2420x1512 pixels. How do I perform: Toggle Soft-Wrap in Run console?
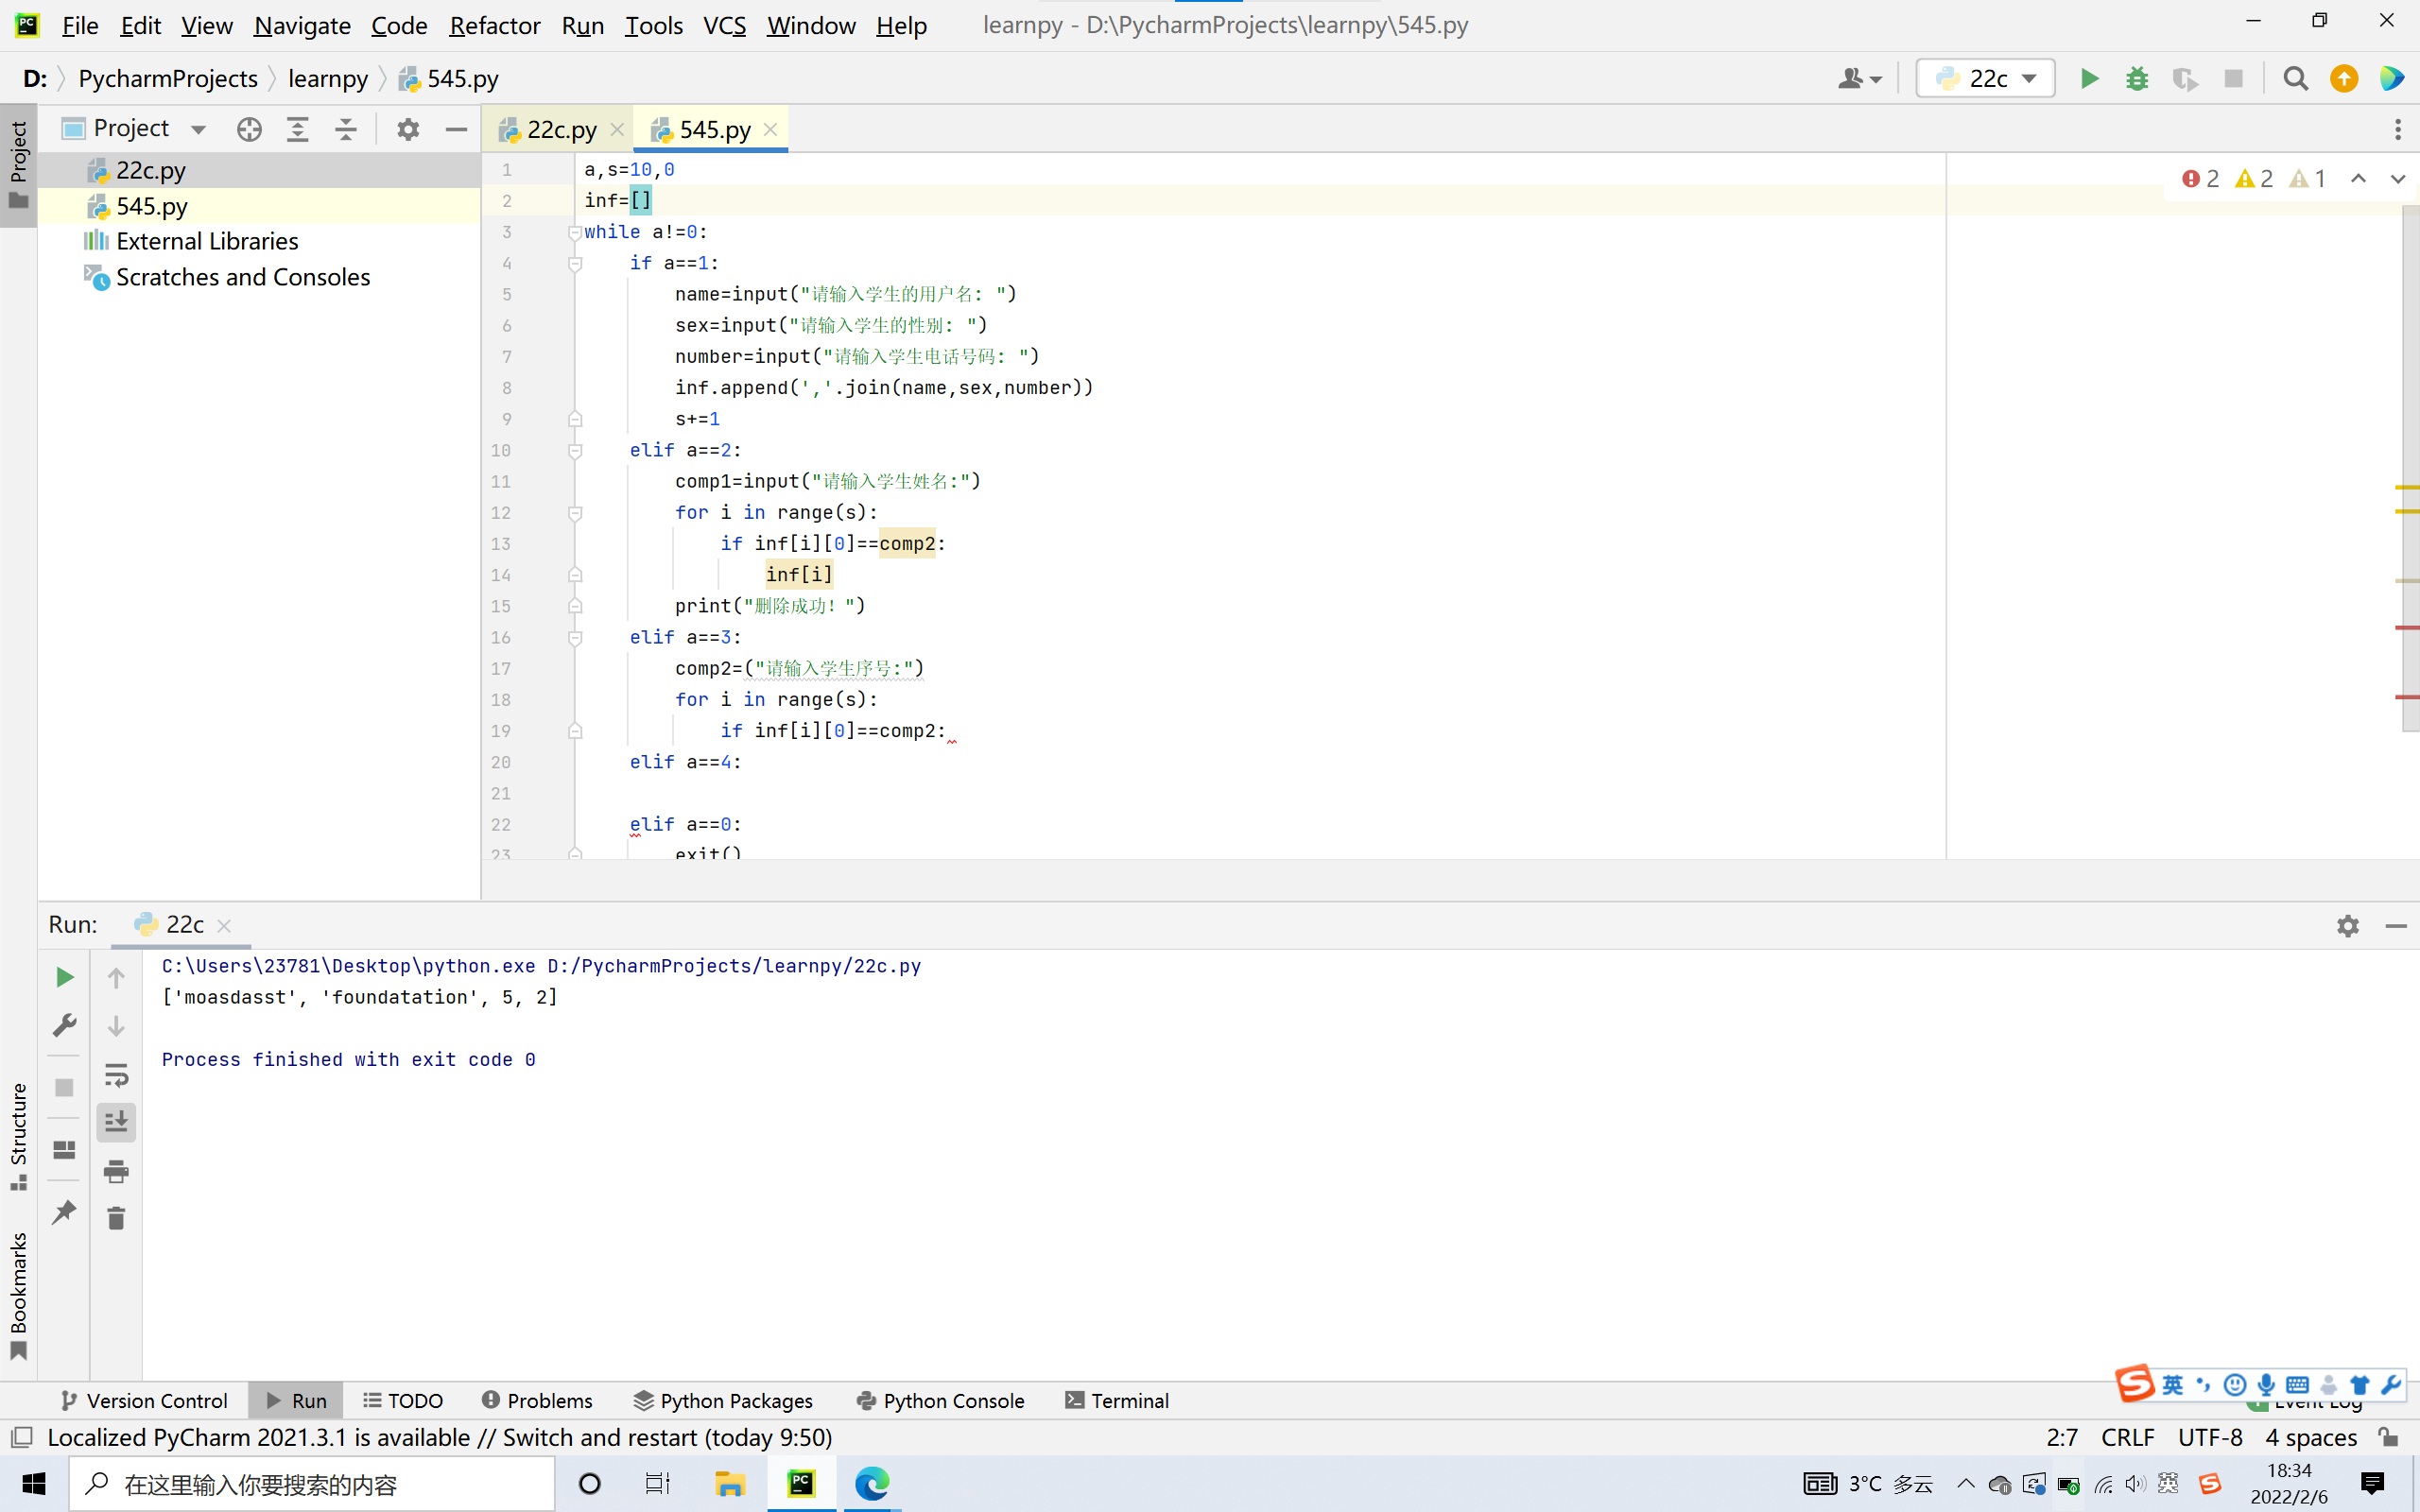116,1075
